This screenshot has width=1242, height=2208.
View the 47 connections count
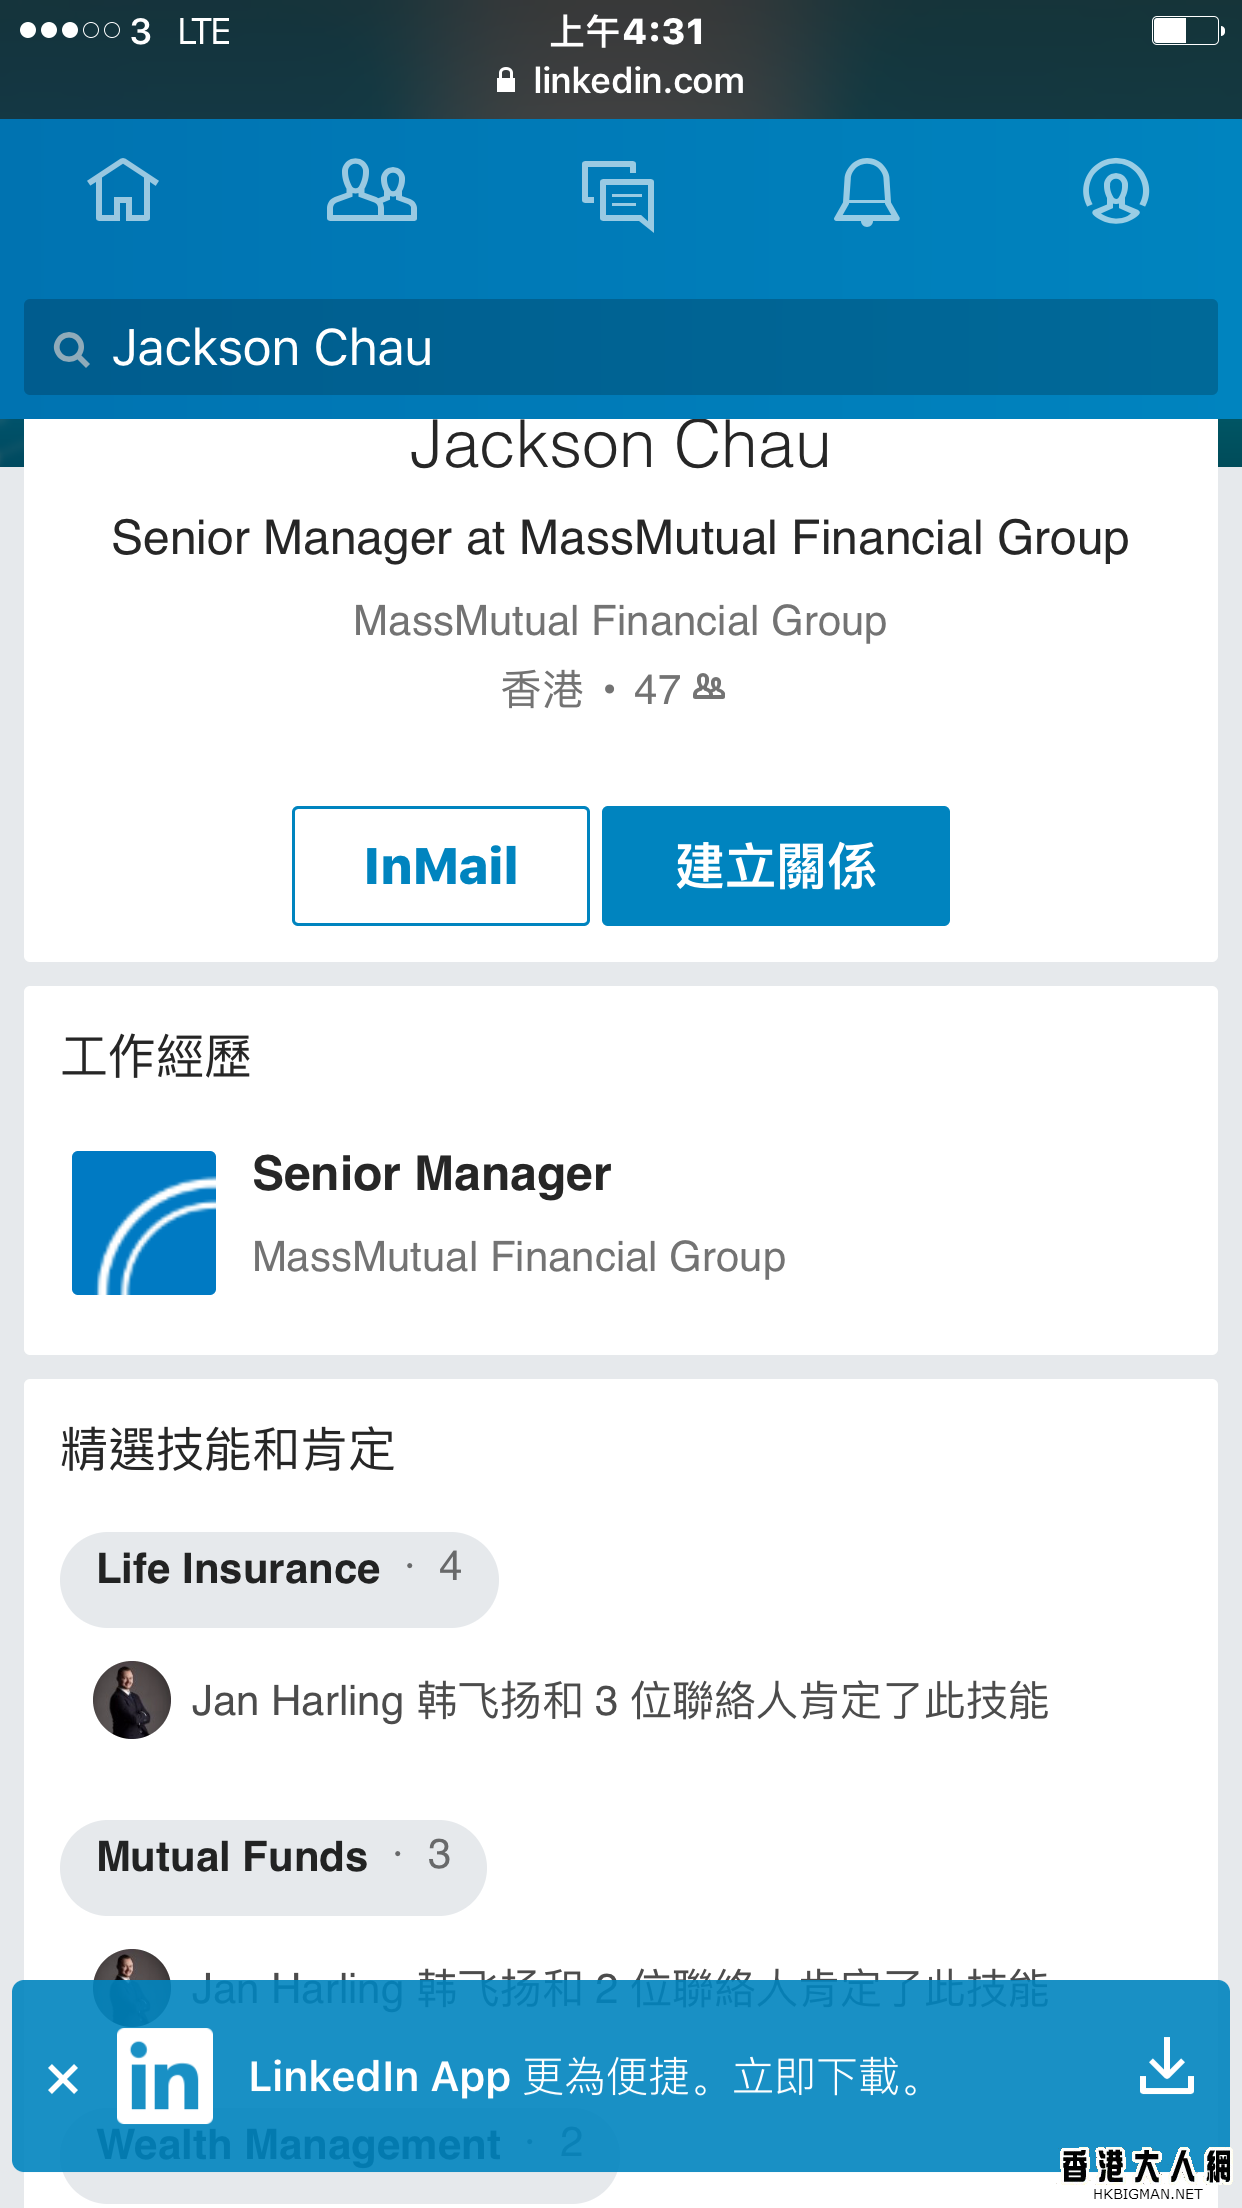click(x=679, y=689)
